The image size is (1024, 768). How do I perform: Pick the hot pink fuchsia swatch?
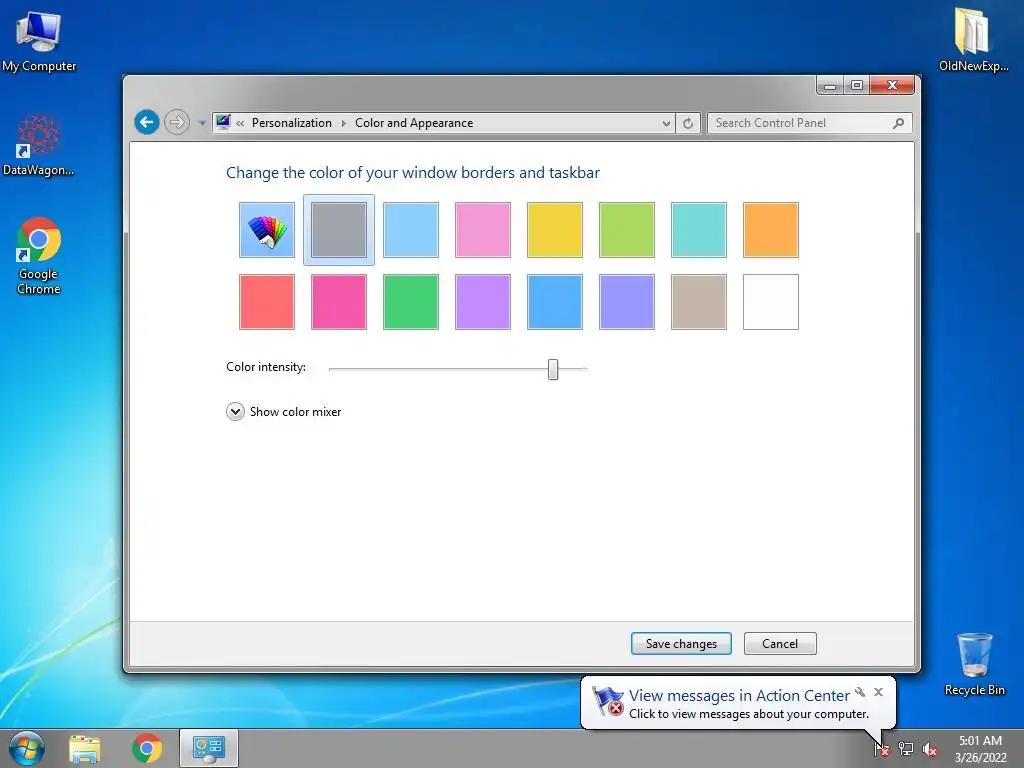339,302
